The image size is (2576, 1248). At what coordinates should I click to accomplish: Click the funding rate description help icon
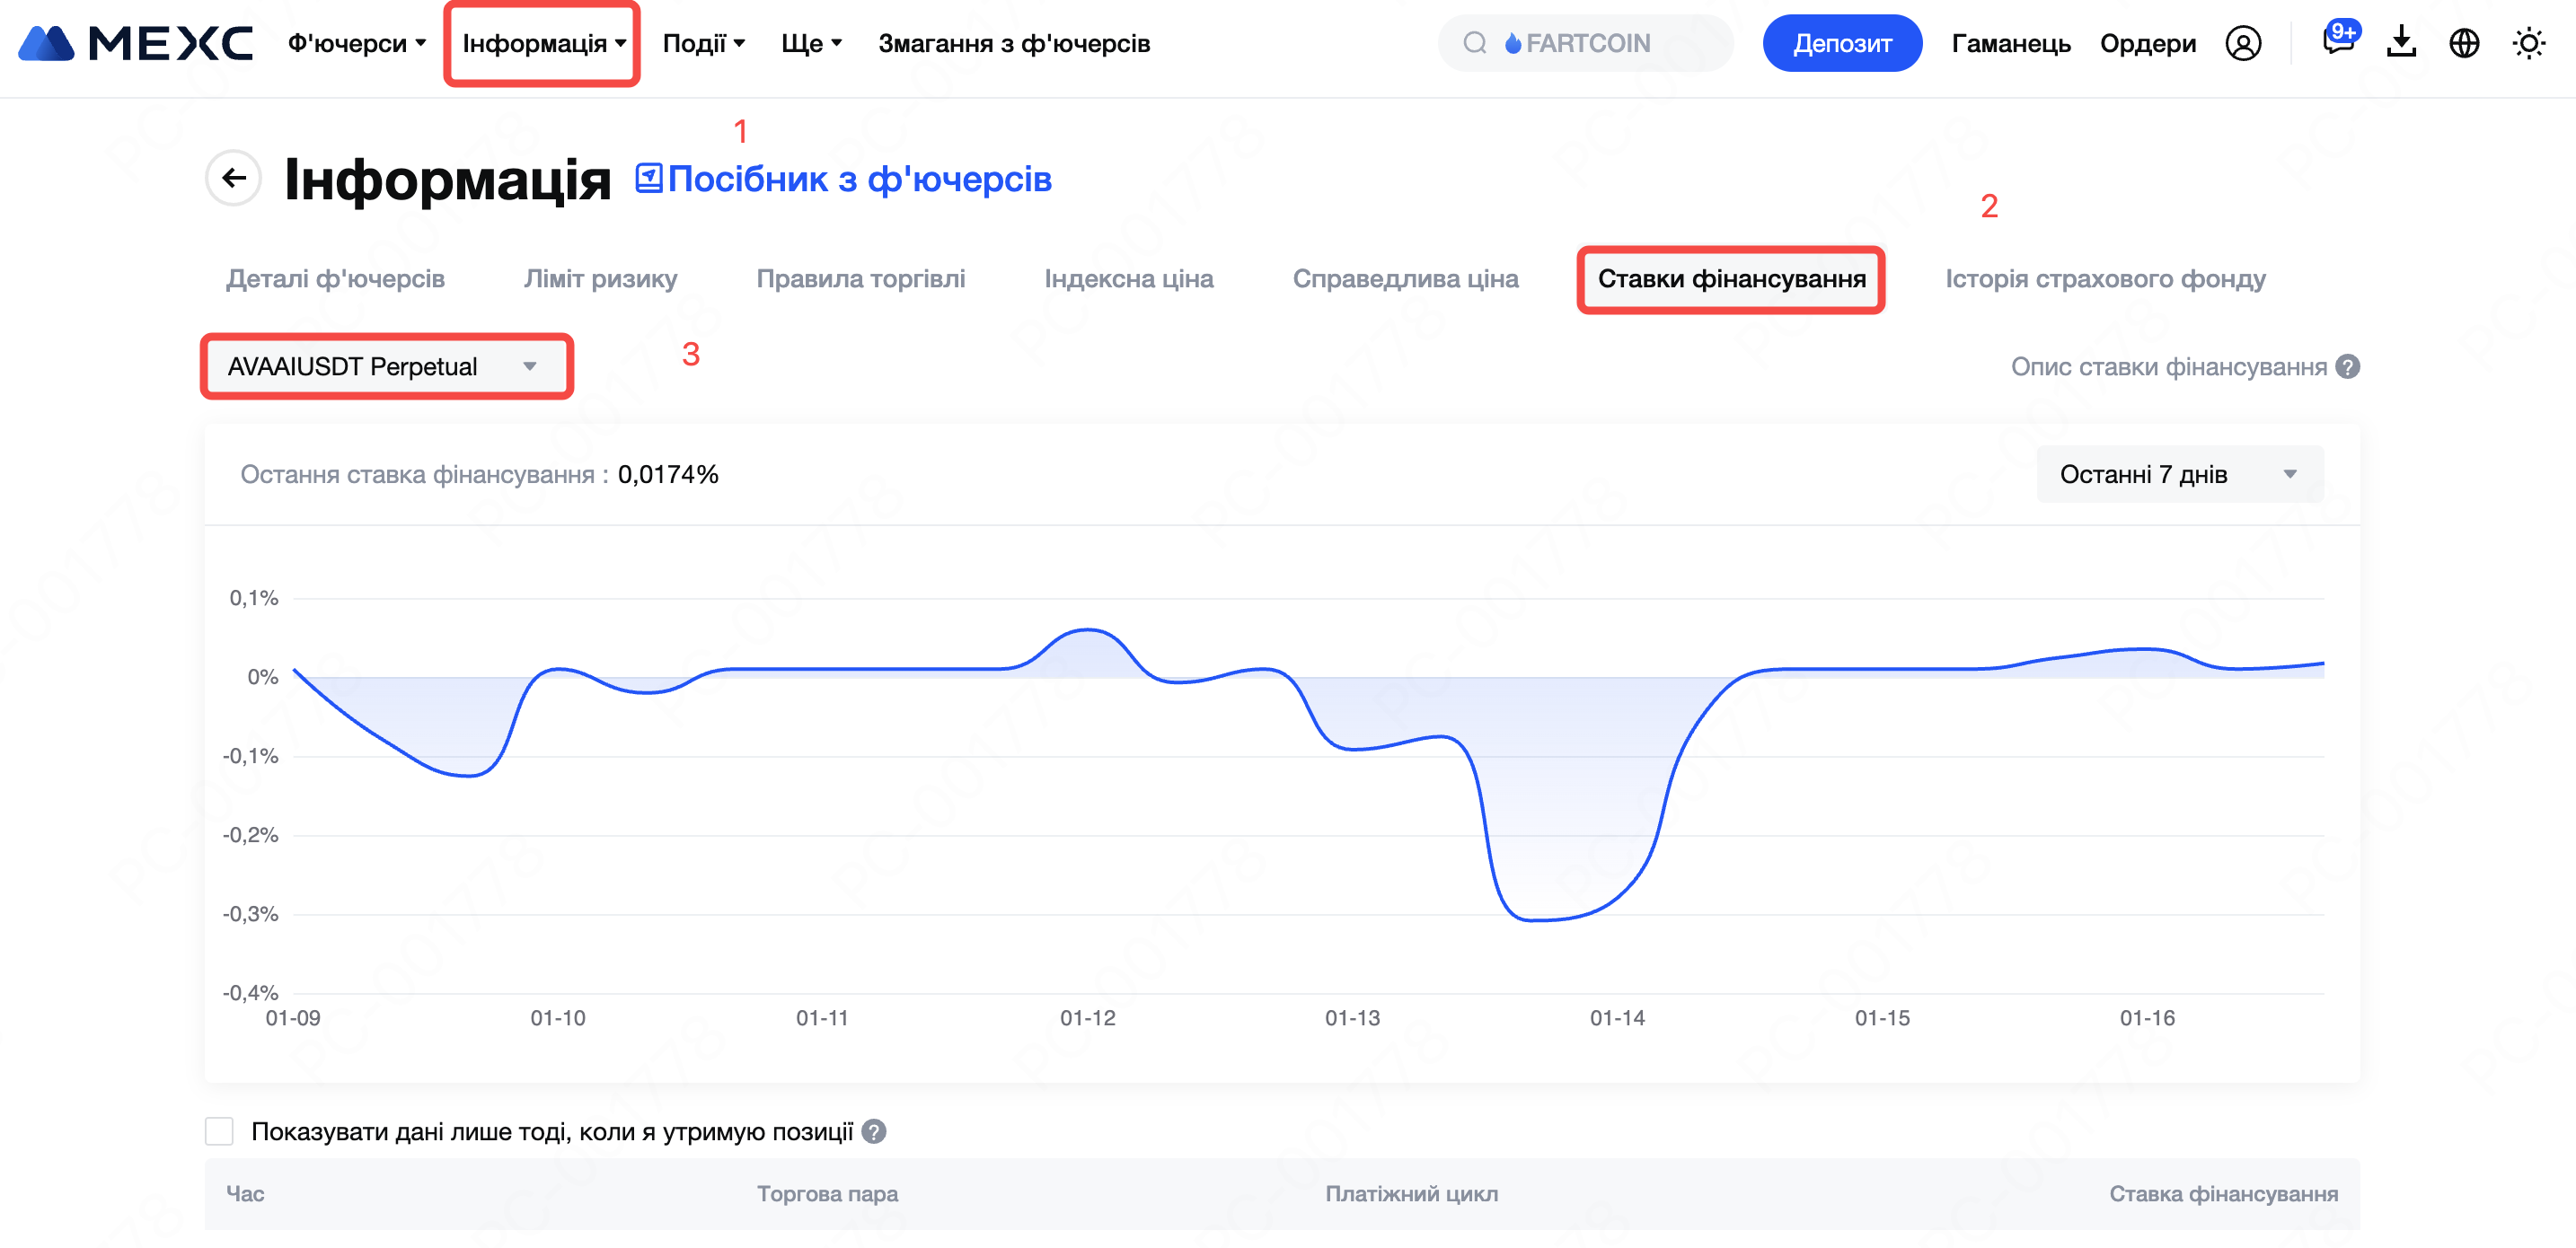2347,367
